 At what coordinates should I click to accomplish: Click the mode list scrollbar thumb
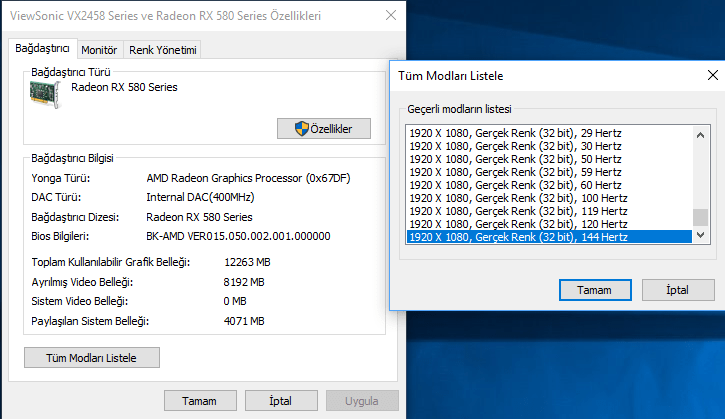pyautogui.click(x=700, y=217)
